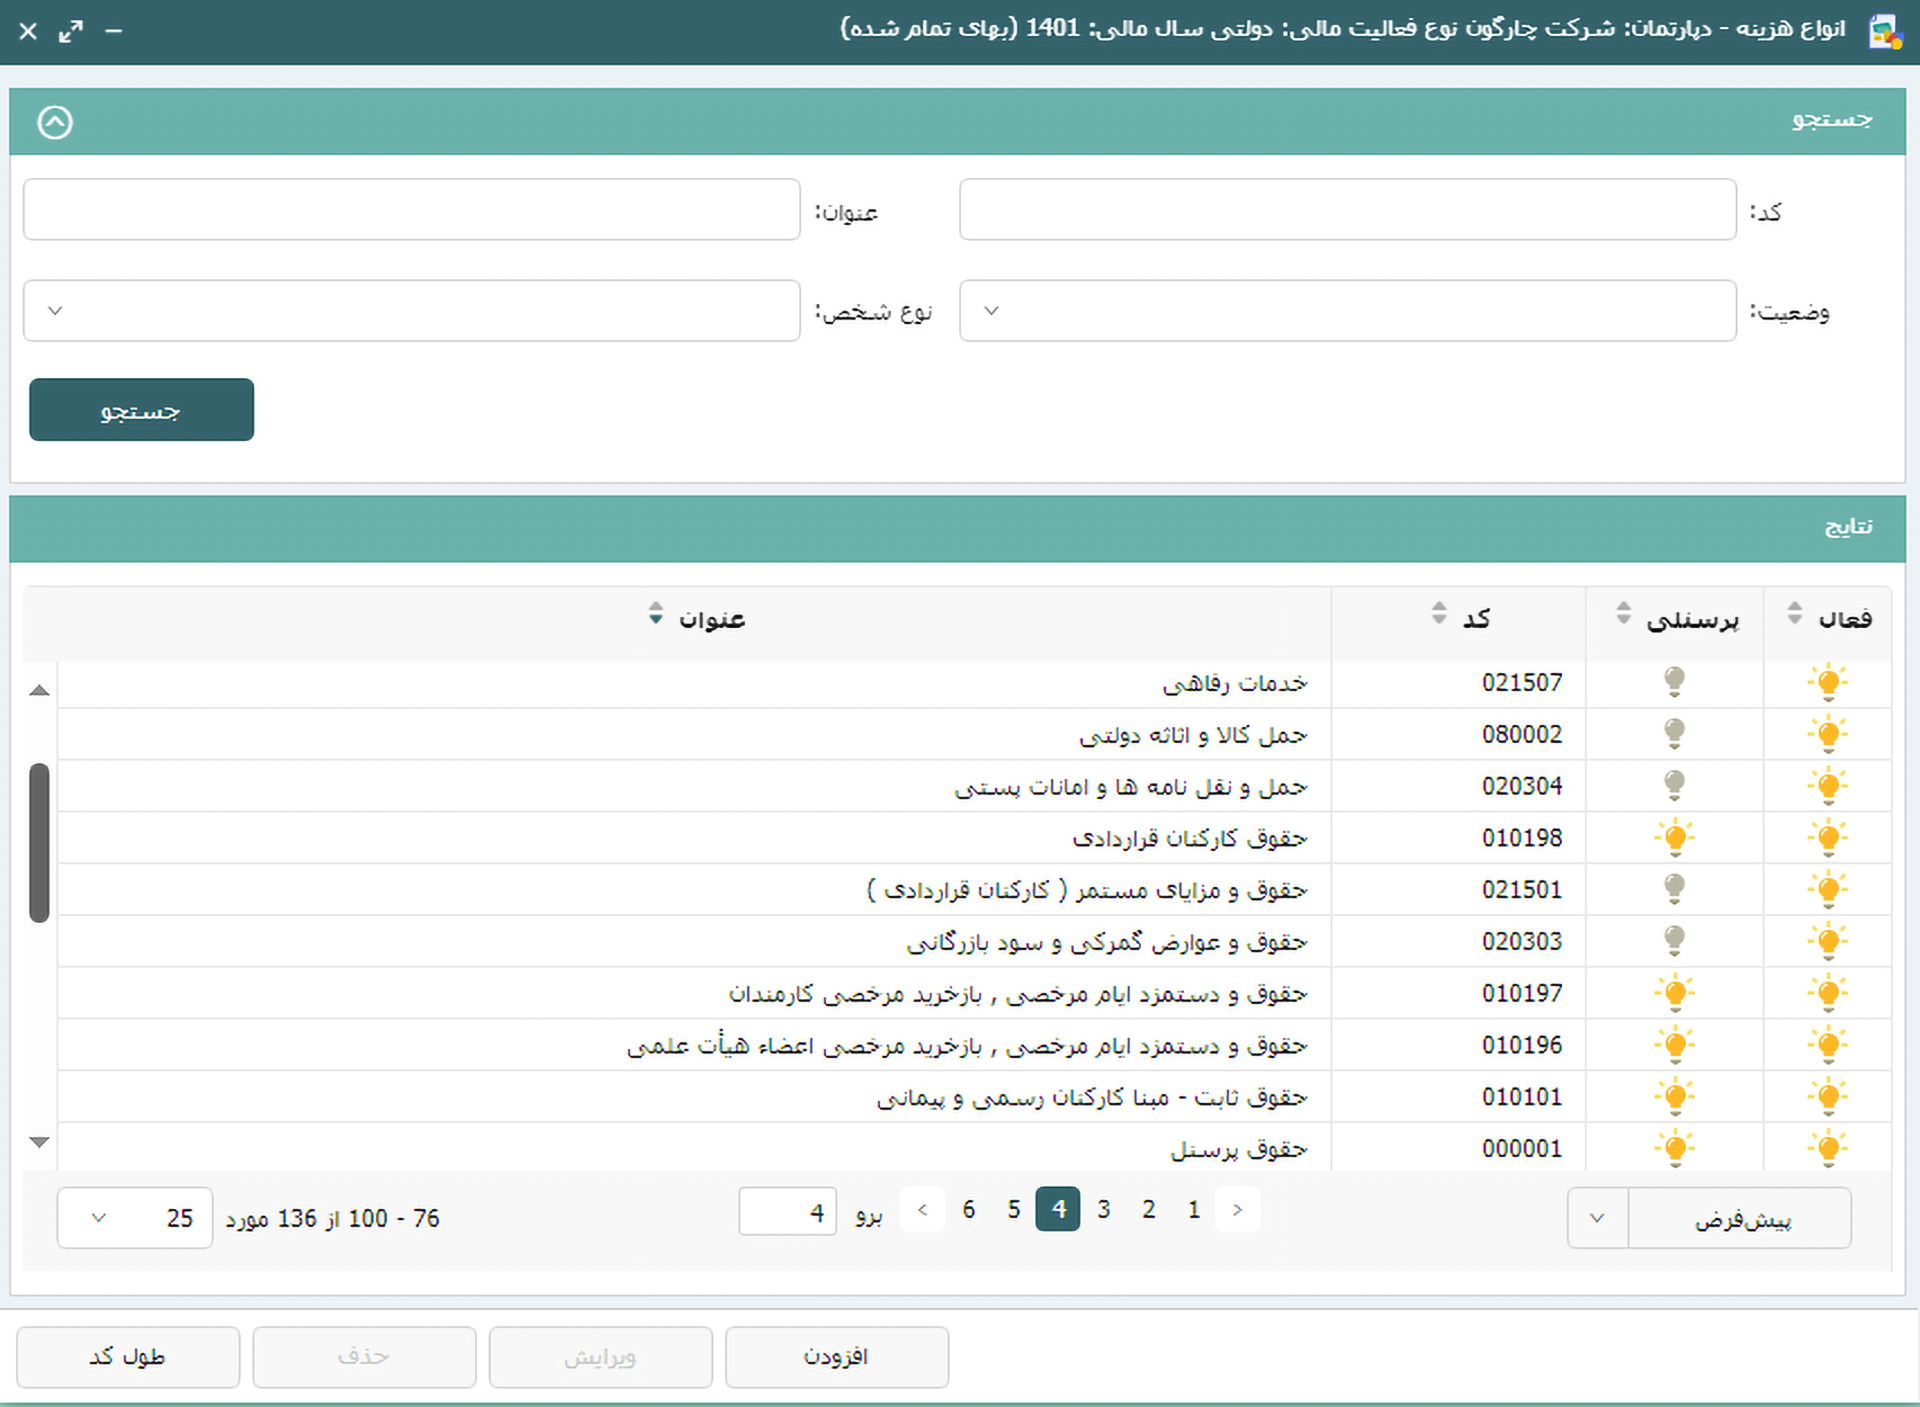Open the page size dropdown showing 25

[135, 1218]
